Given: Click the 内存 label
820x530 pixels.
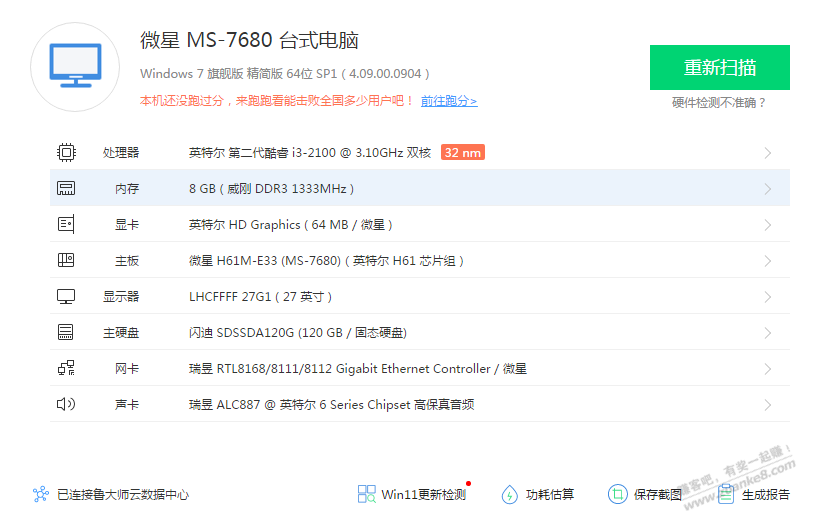Looking at the screenshot, I should point(127,189).
